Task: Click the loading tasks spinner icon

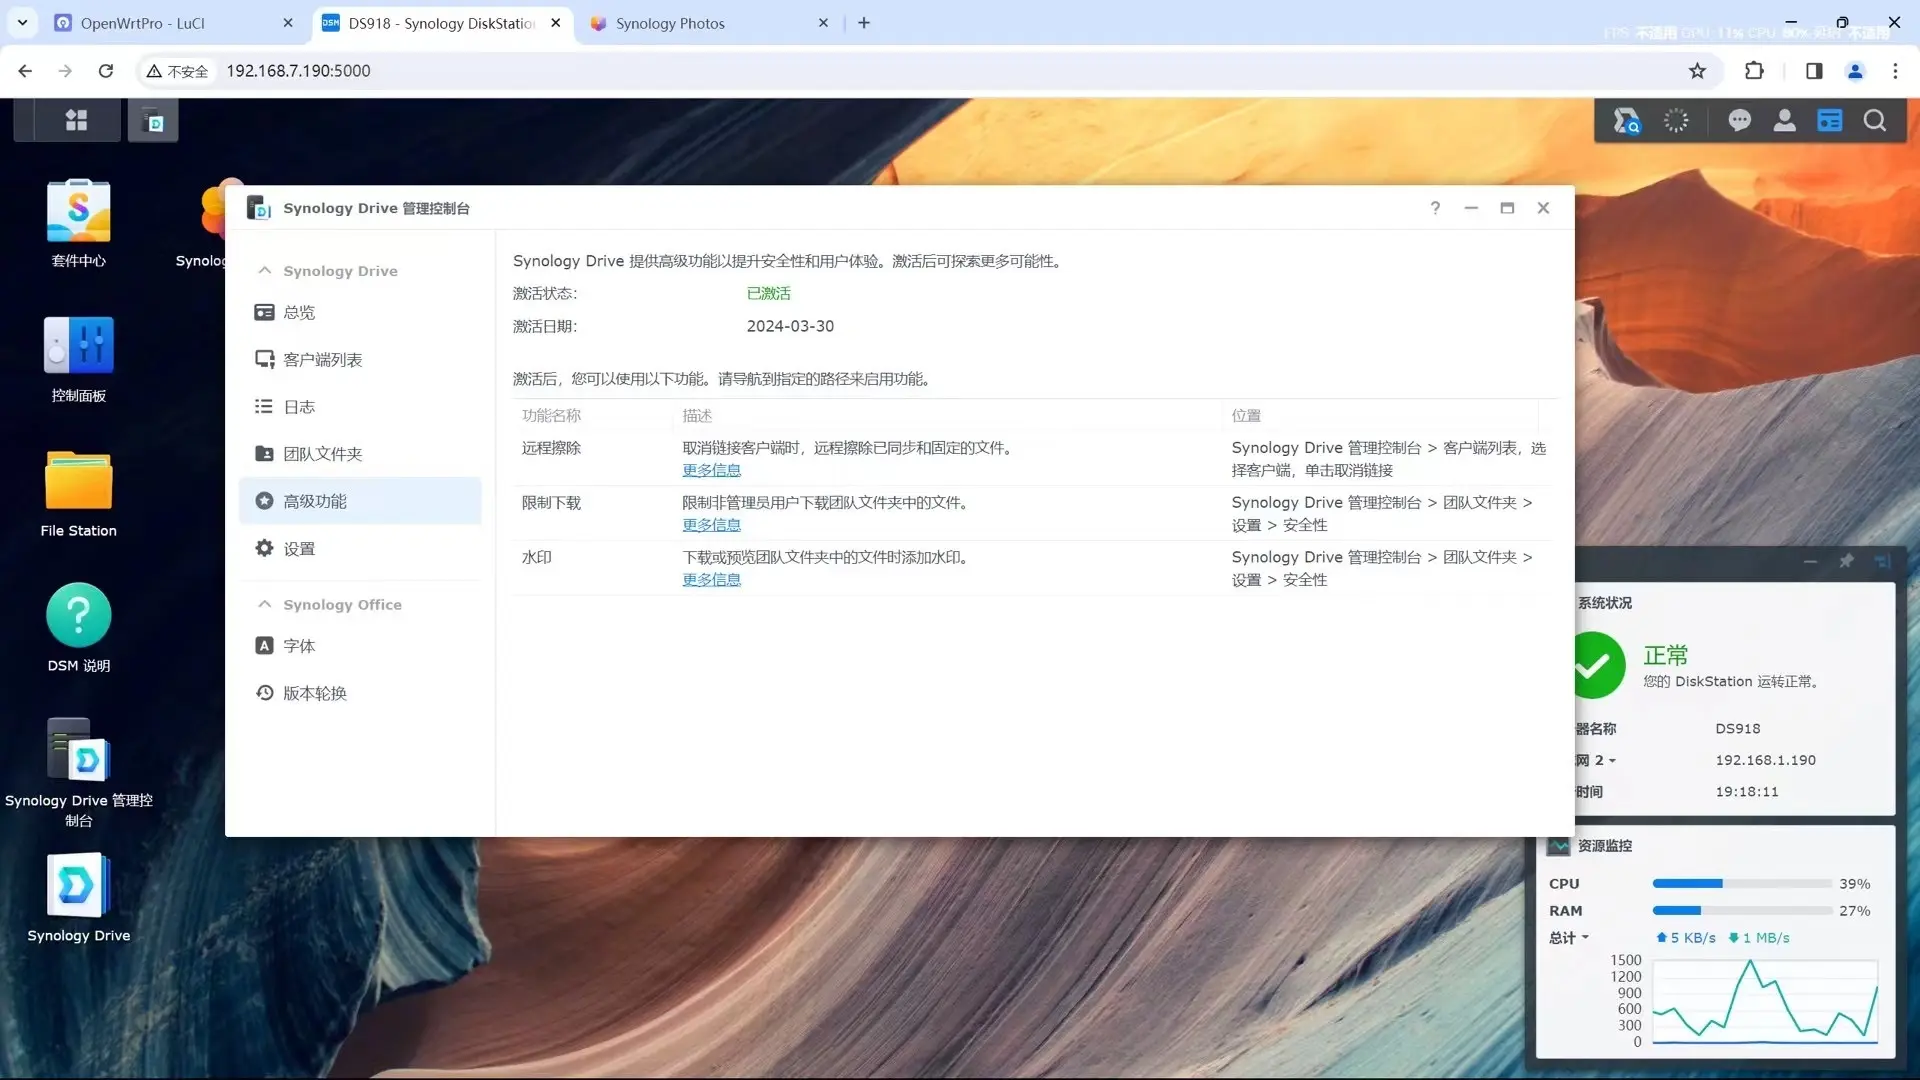Action: coord(1676,121)
